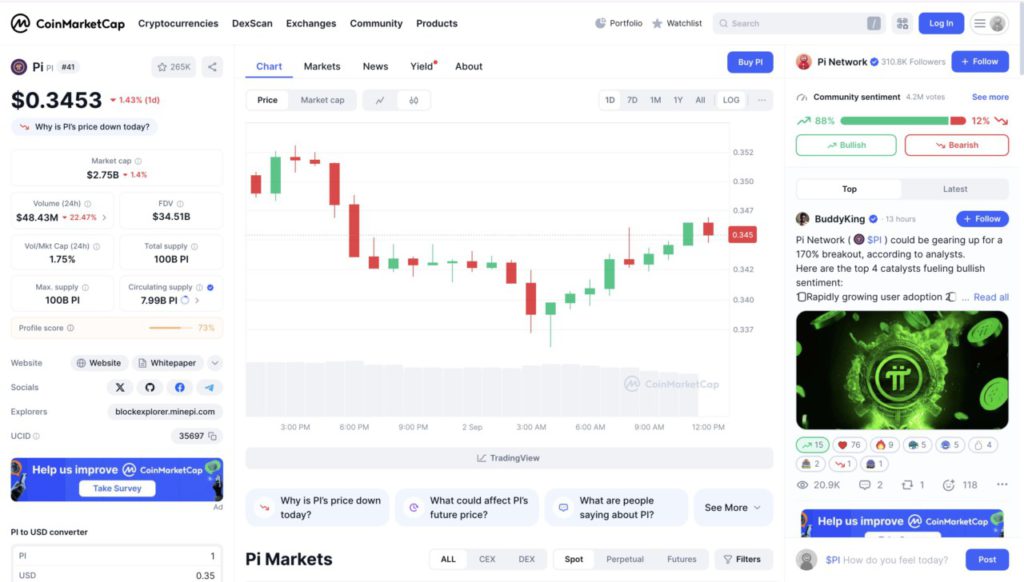Switch to the Markets tab

[322, 67]
